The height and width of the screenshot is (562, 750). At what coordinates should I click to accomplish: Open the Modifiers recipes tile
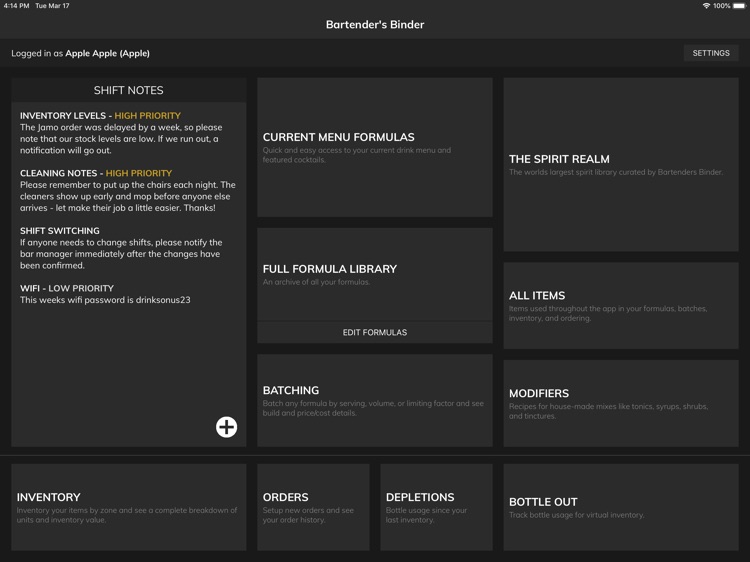(x=621, y=403)
